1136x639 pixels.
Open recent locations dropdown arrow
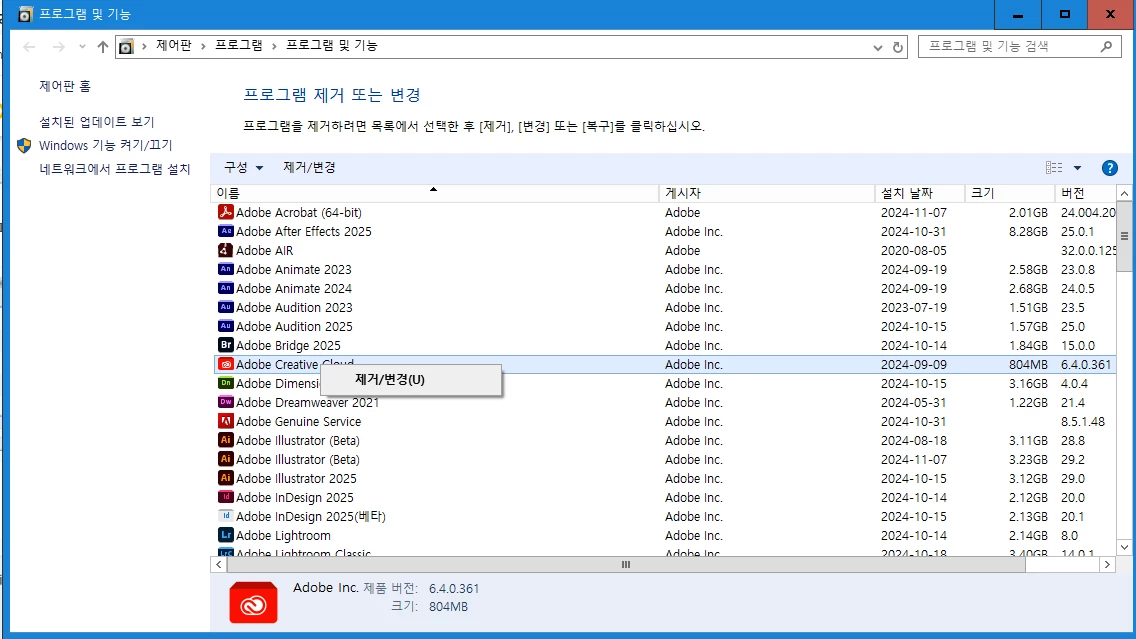pyautogui.click(x=82, y=46)
